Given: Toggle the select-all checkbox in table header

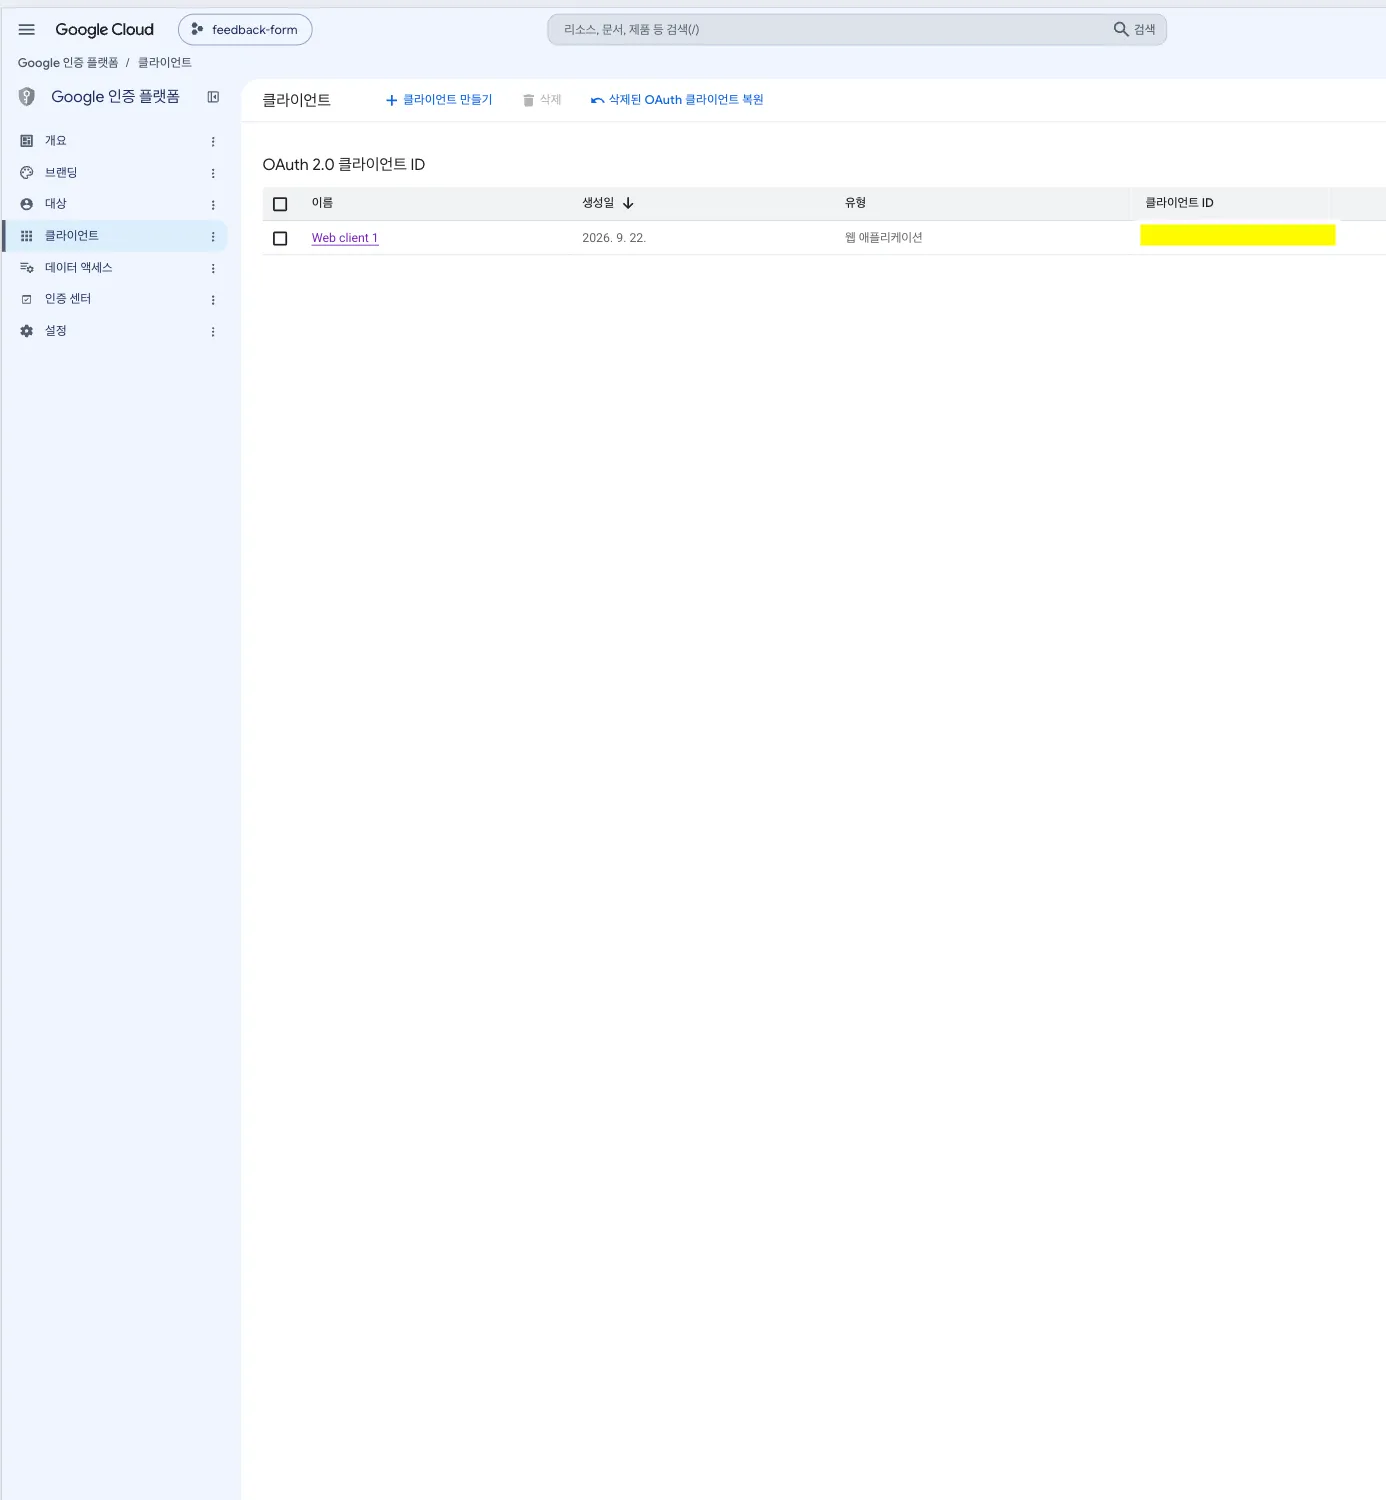Looking at the screenshot, I should (280, 204).
